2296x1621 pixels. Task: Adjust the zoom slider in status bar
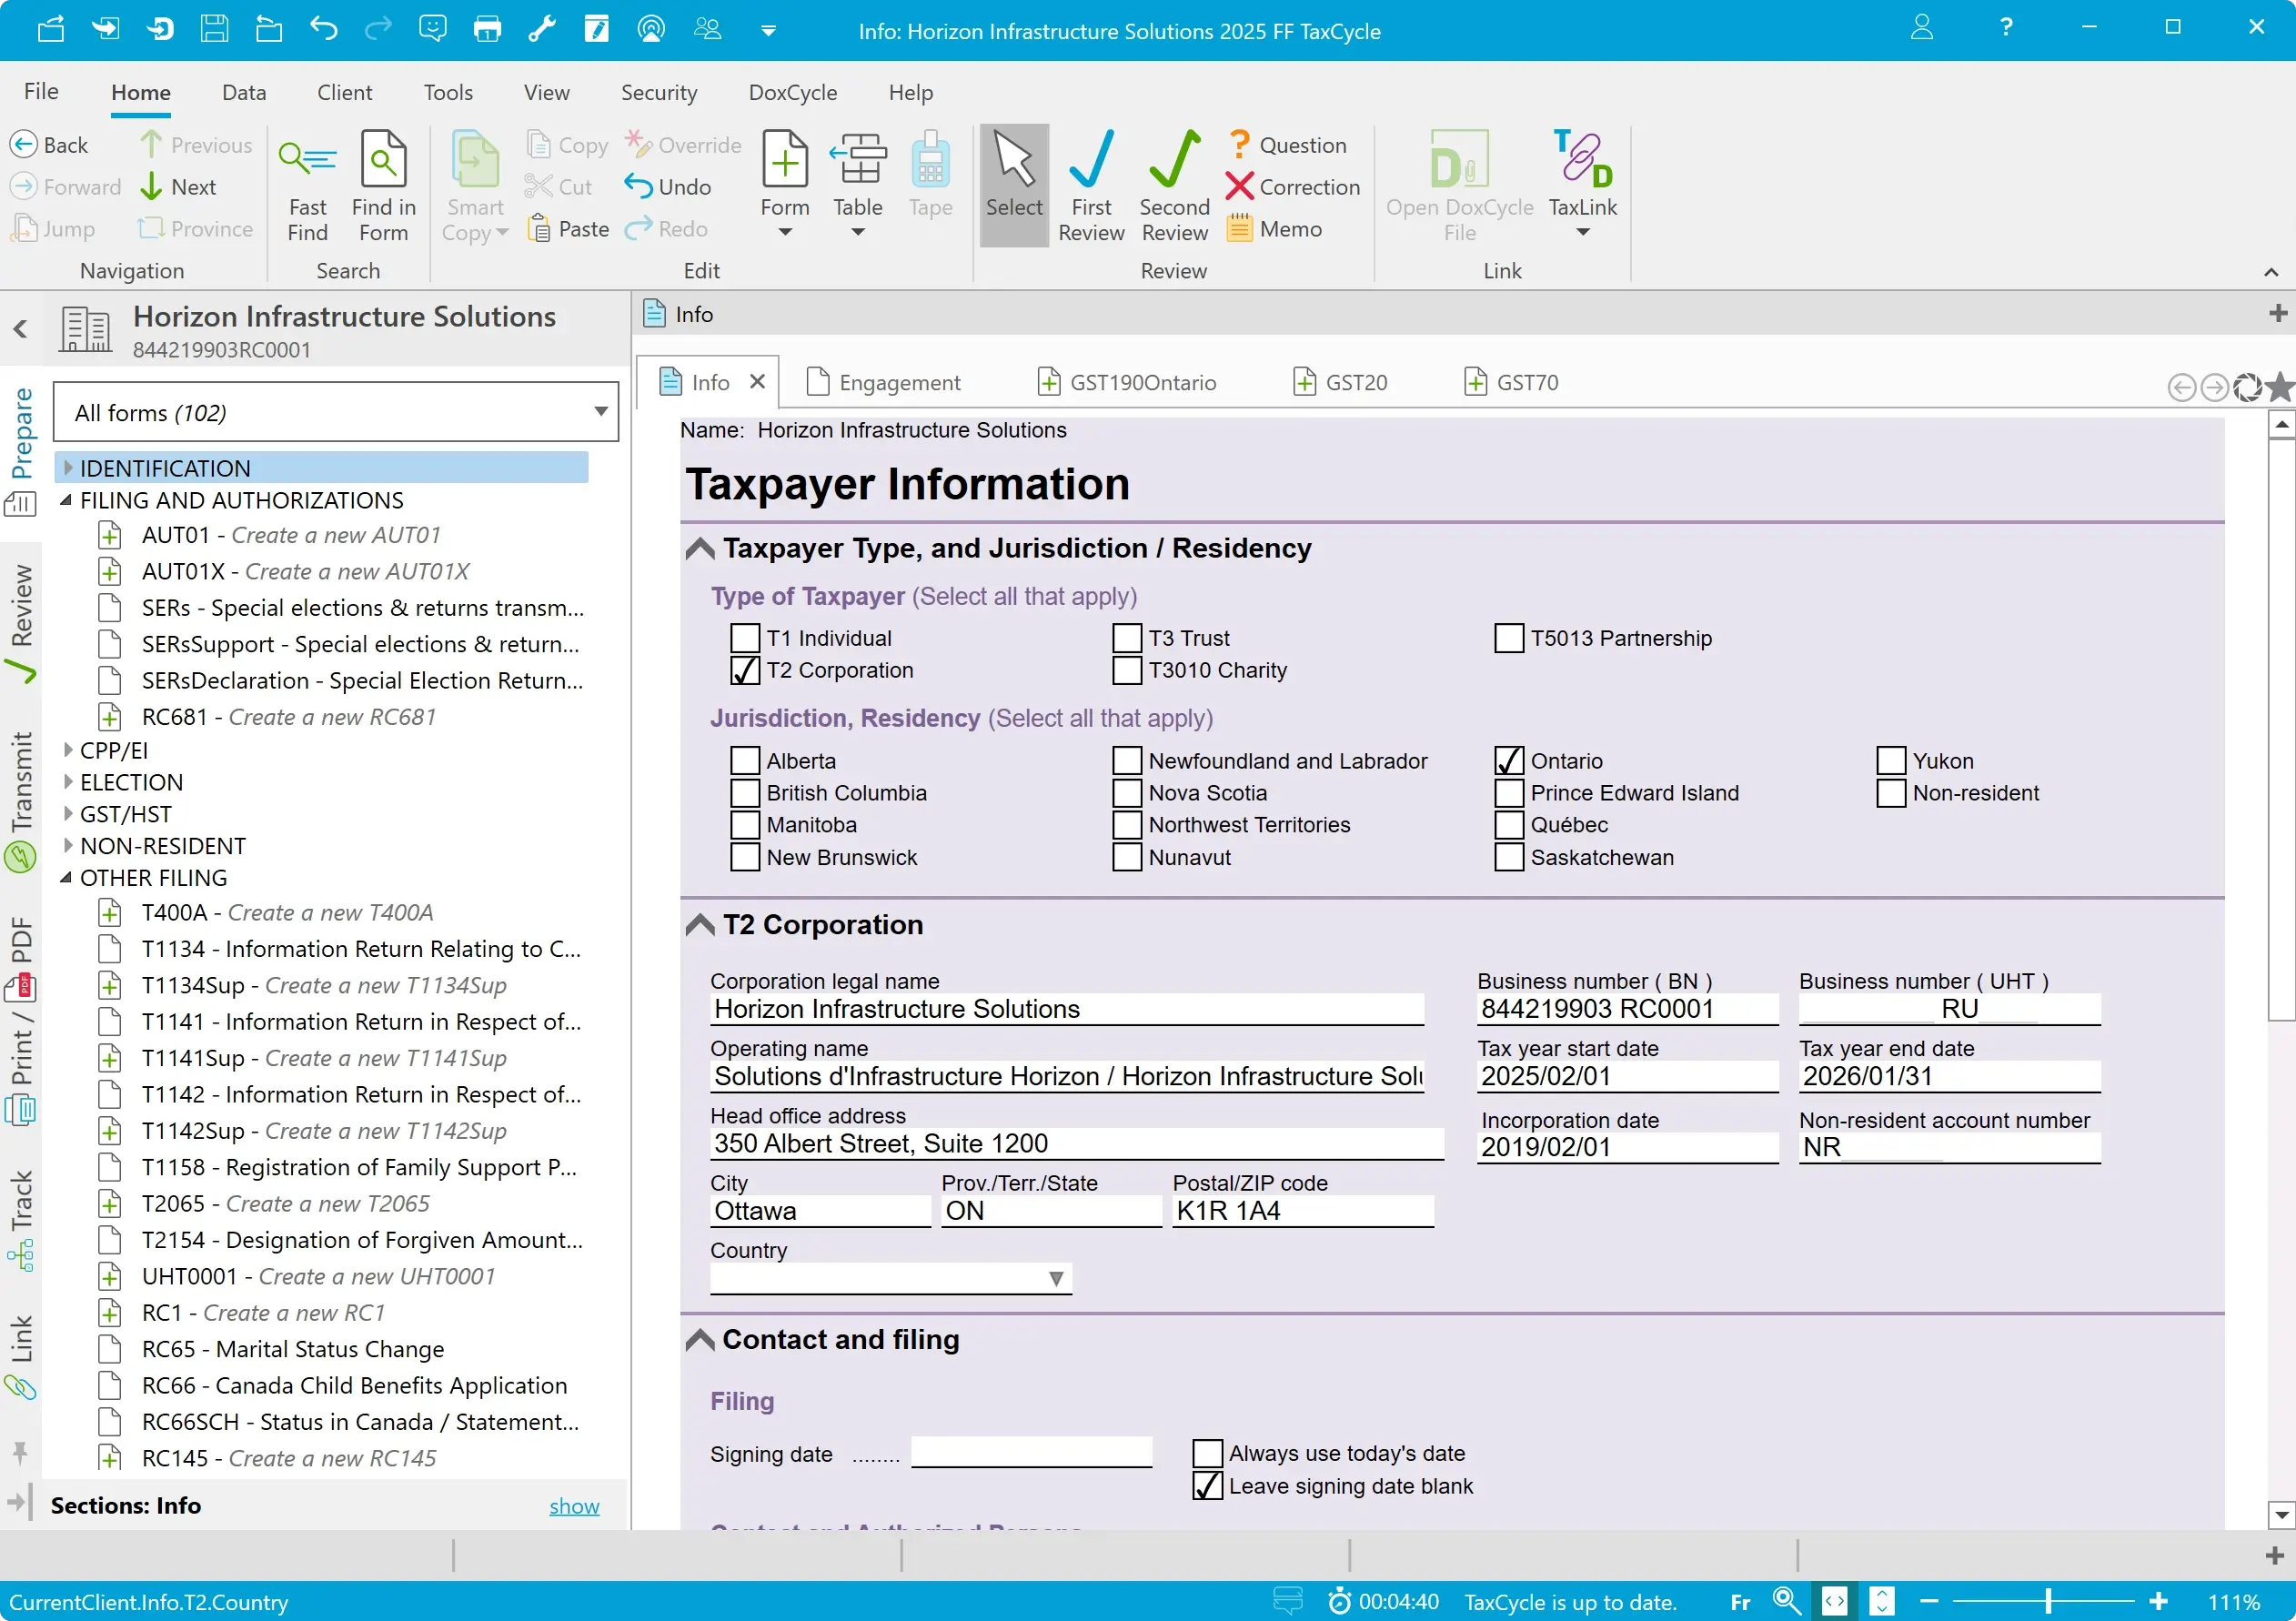click(2047, 1601)
